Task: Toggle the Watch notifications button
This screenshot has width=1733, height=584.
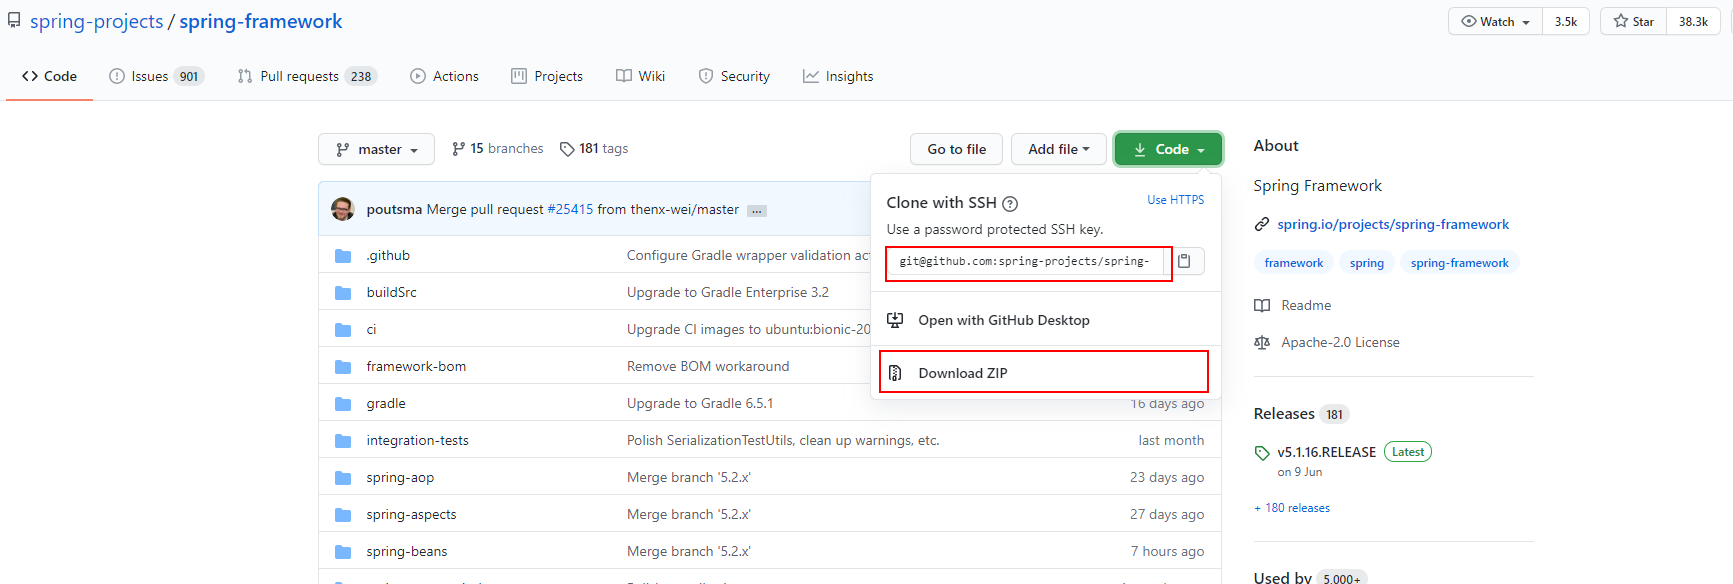Action: pos(1495,21)
